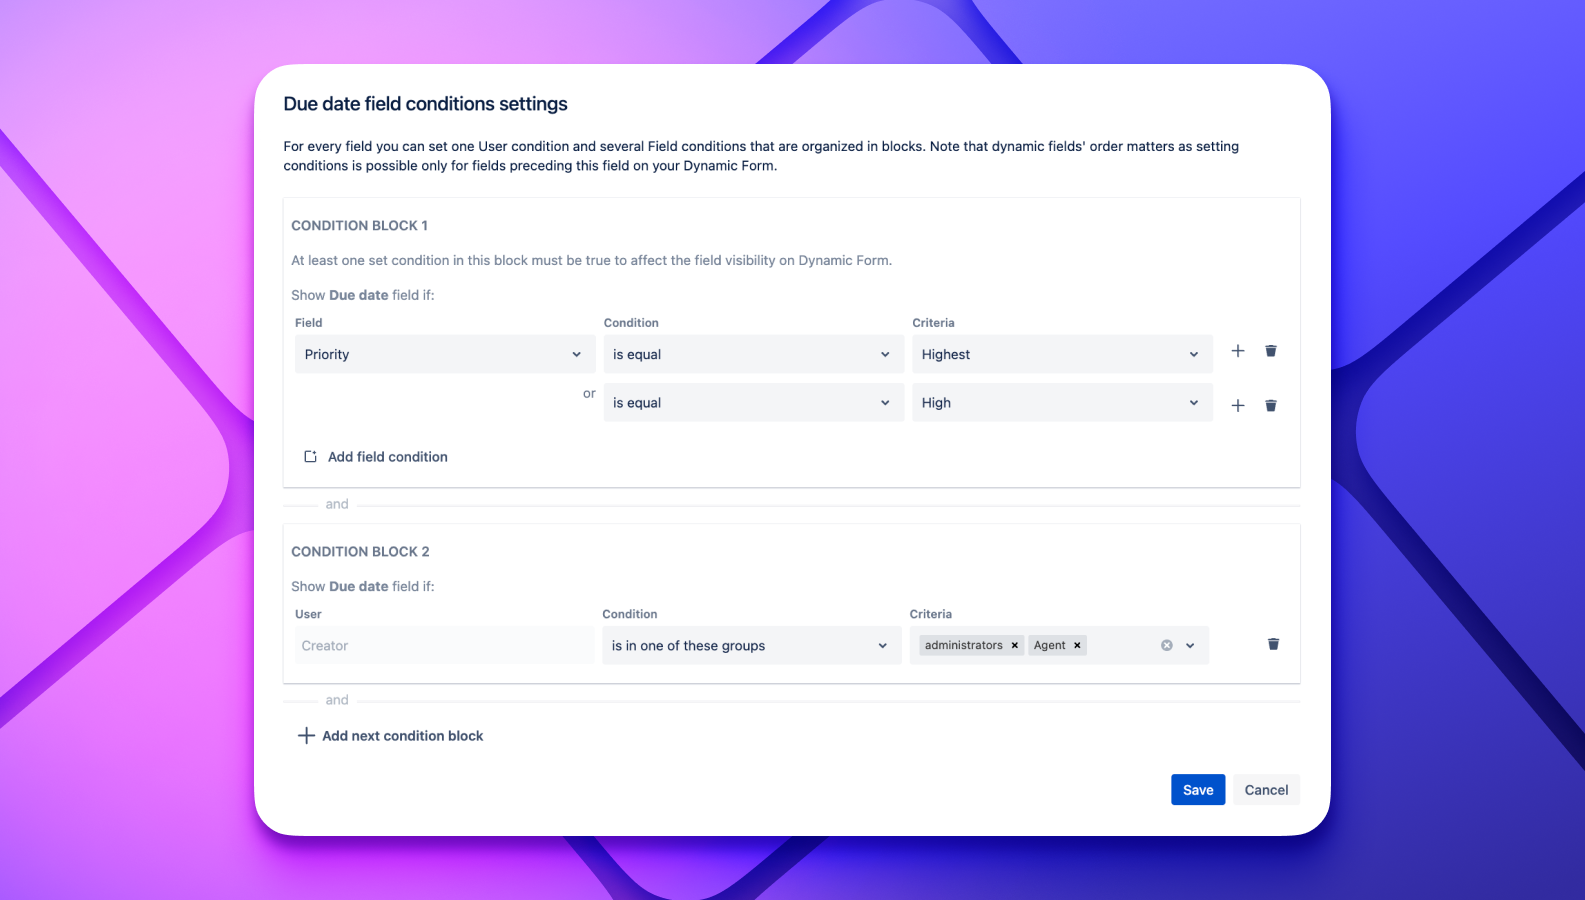Image resolution: width=1585 pixels, height=900 pixels.
Task: Click the Add field condition icon
Action: pos(310,457)
